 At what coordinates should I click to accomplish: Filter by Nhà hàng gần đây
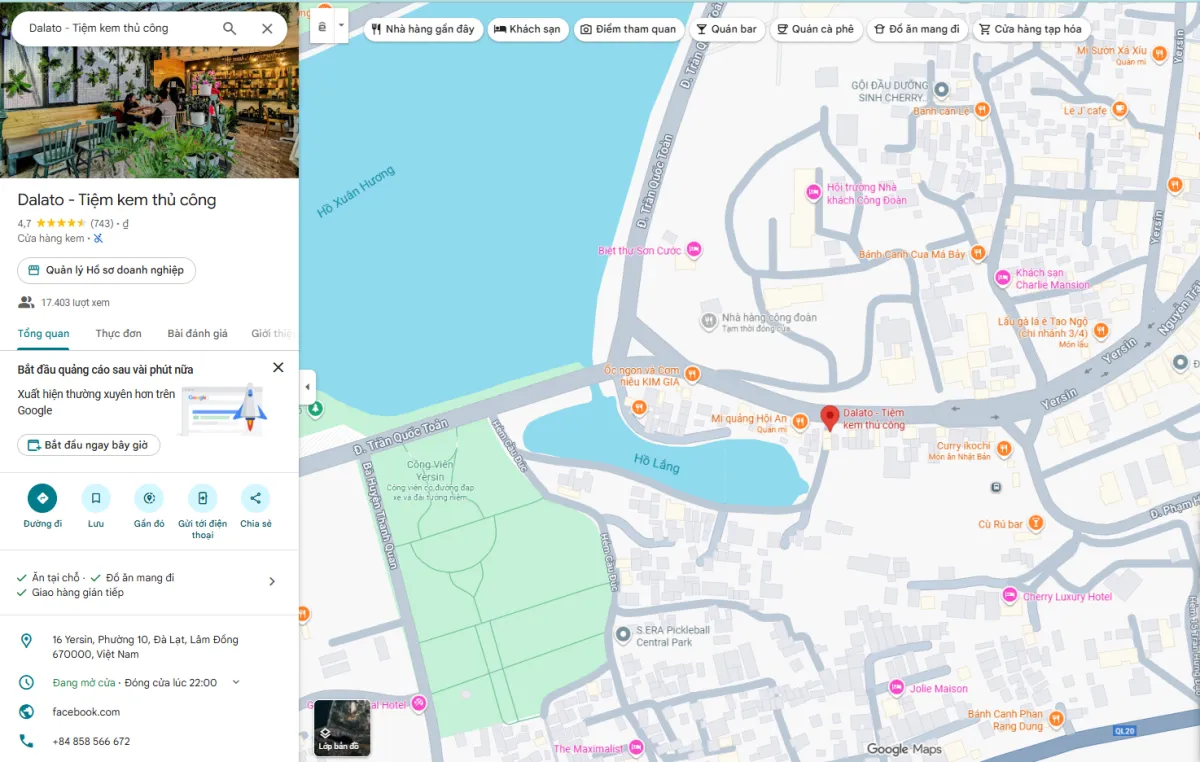pyautogui.click(x=422, y=29)
